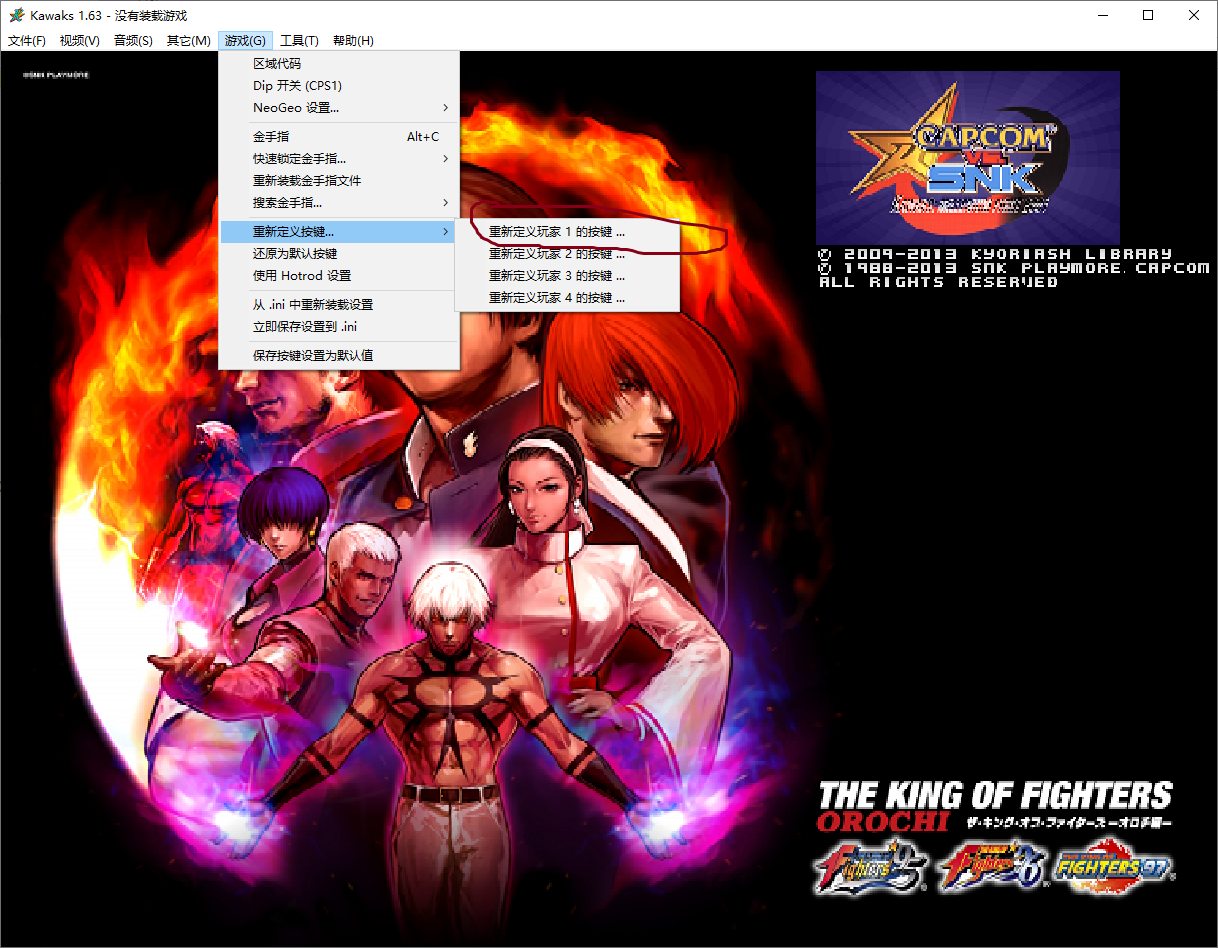Image resolution: width=1218 pixels, height=948 pixels.
Task: Open the 帮助(H) menu
Action: 353,41
